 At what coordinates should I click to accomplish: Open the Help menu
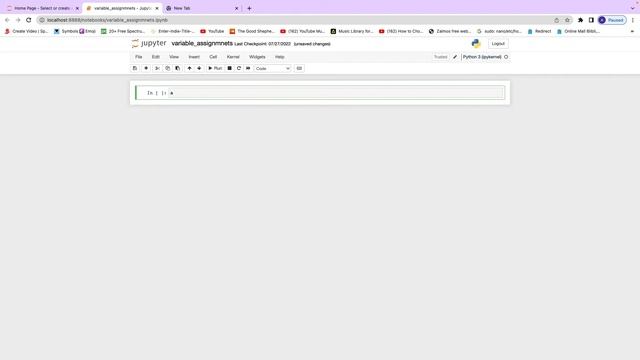pos(280,57)
